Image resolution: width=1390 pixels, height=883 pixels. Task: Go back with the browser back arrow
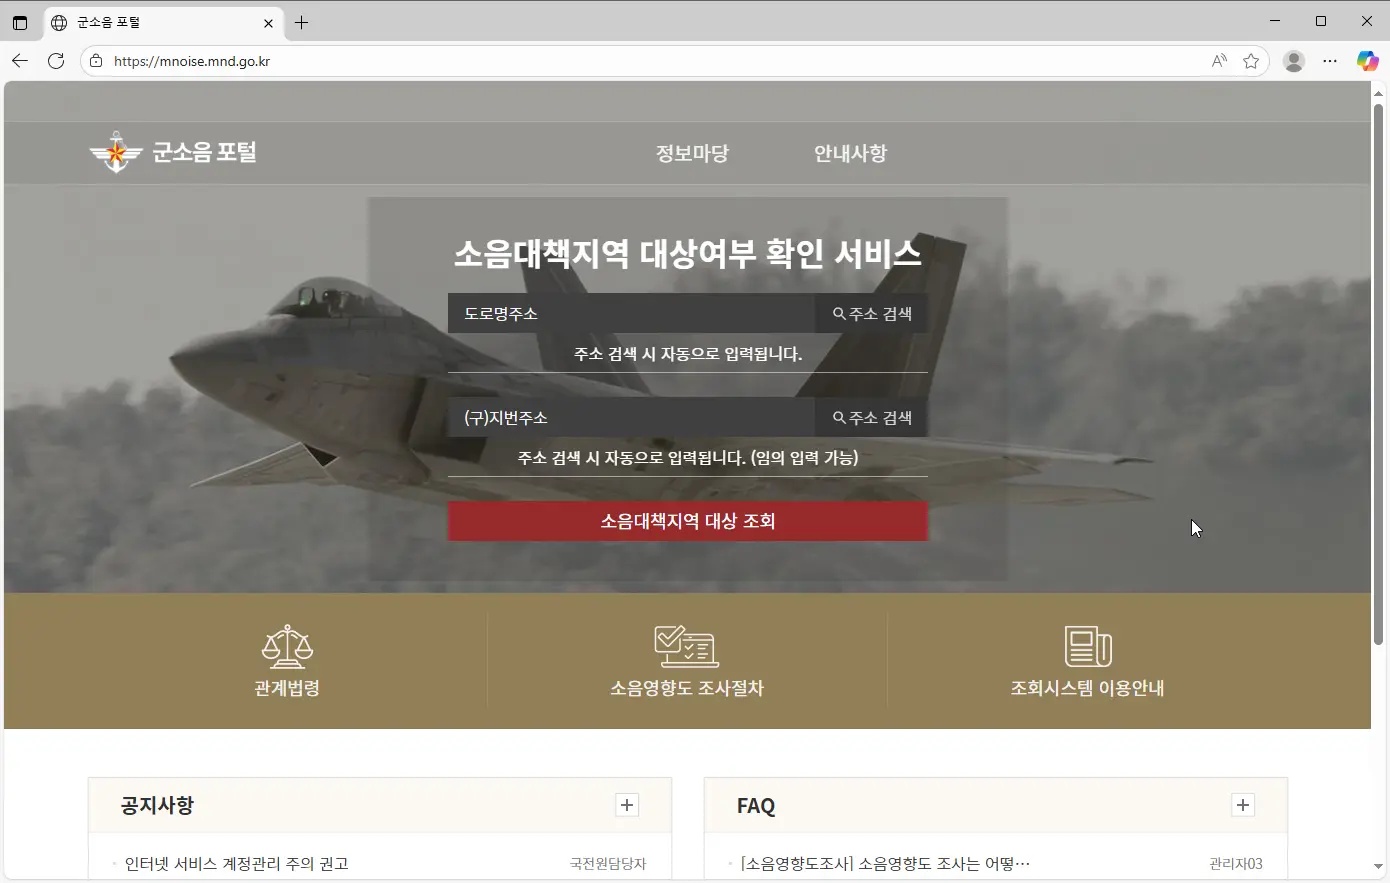click(20, 61)
